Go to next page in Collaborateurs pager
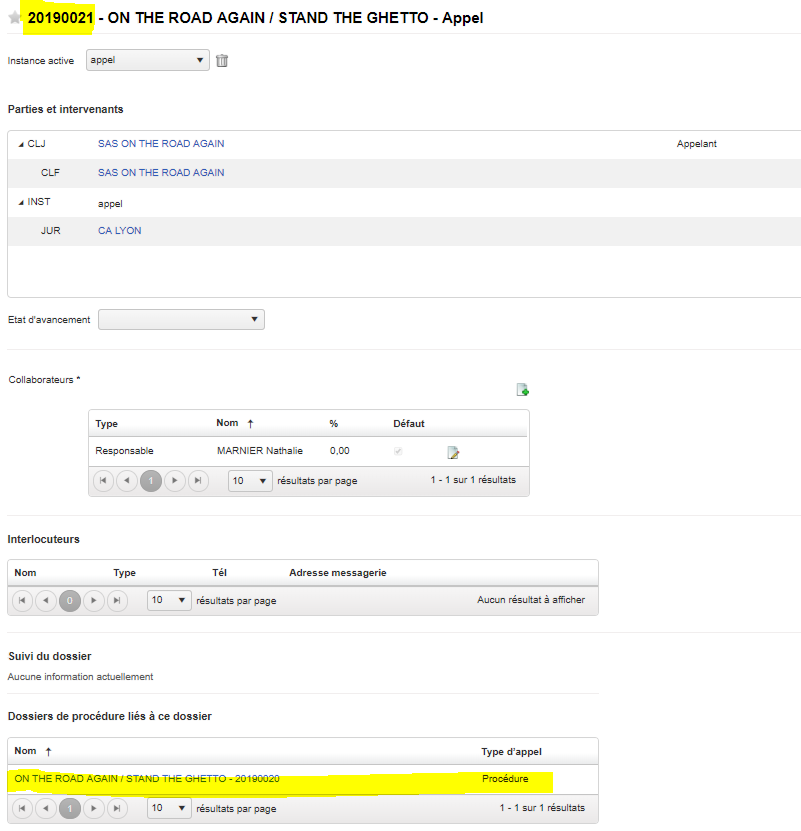The height and width of the screenshot is (831, 801). tap(174, 481)
